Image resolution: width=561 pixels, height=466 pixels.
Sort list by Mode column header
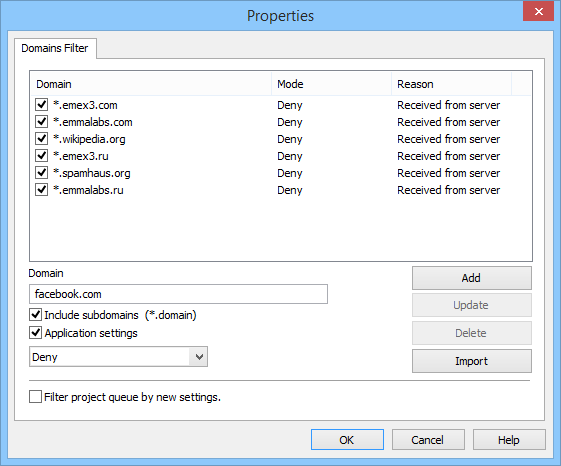(x=331, y=84)
